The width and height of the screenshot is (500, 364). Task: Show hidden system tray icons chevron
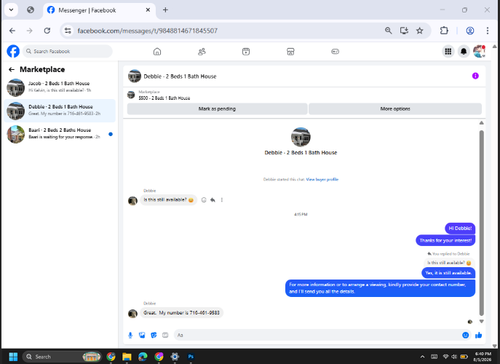pyautogui.click(x=422, y=357)
